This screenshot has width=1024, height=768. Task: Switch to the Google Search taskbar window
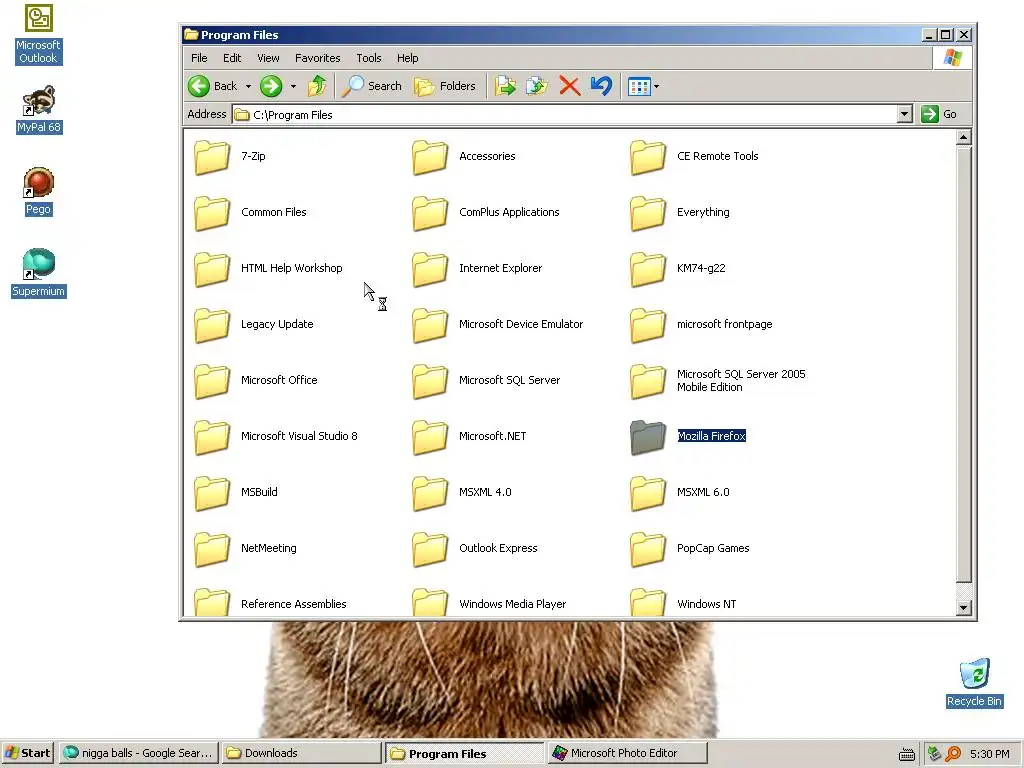click(138, 753)
